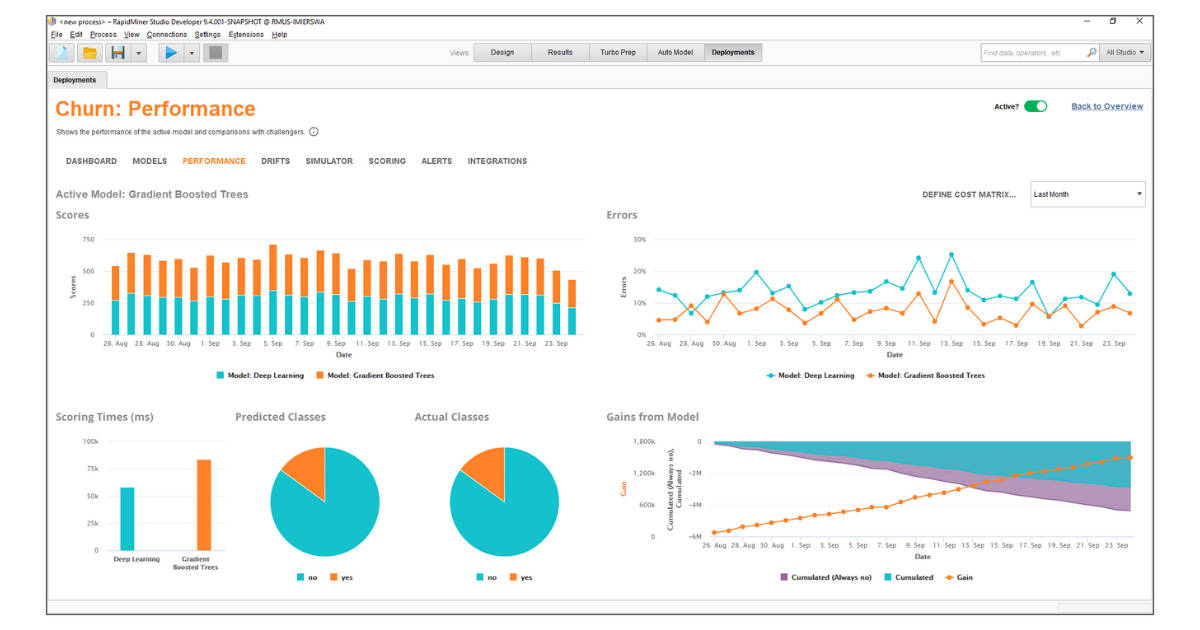Viewport: 1200px width, 630px height.
Task: Stop the process using the Stop icon
Action: coord(214,53)
